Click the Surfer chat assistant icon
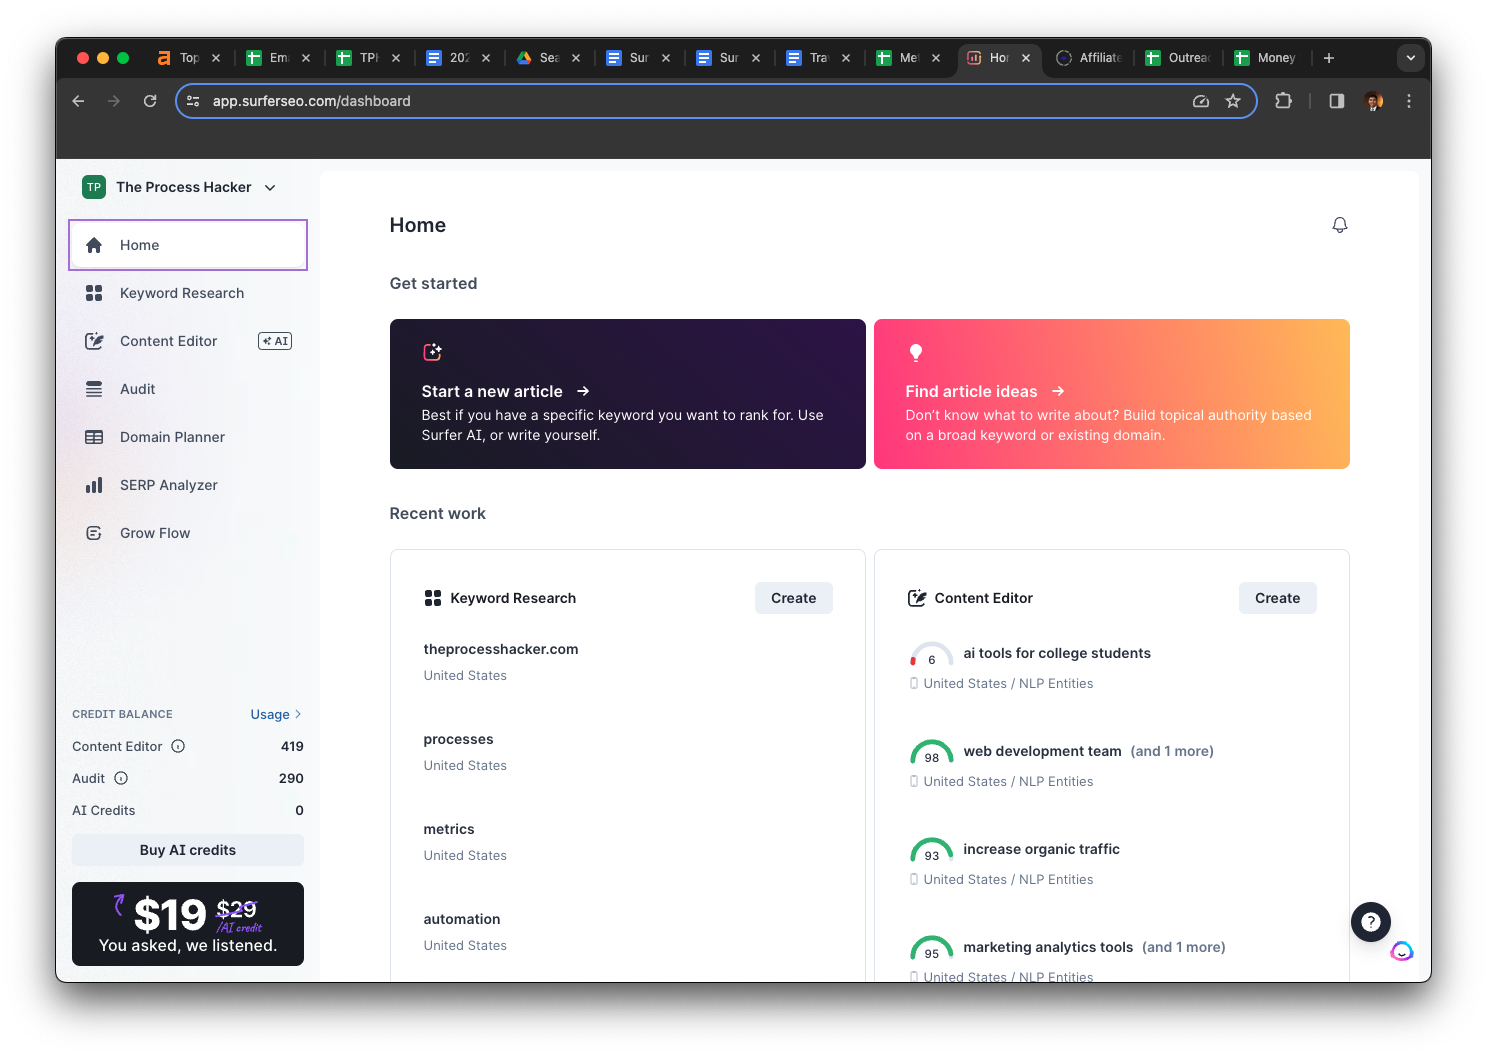The image size is (1487, 1056). pos(1402,951)
